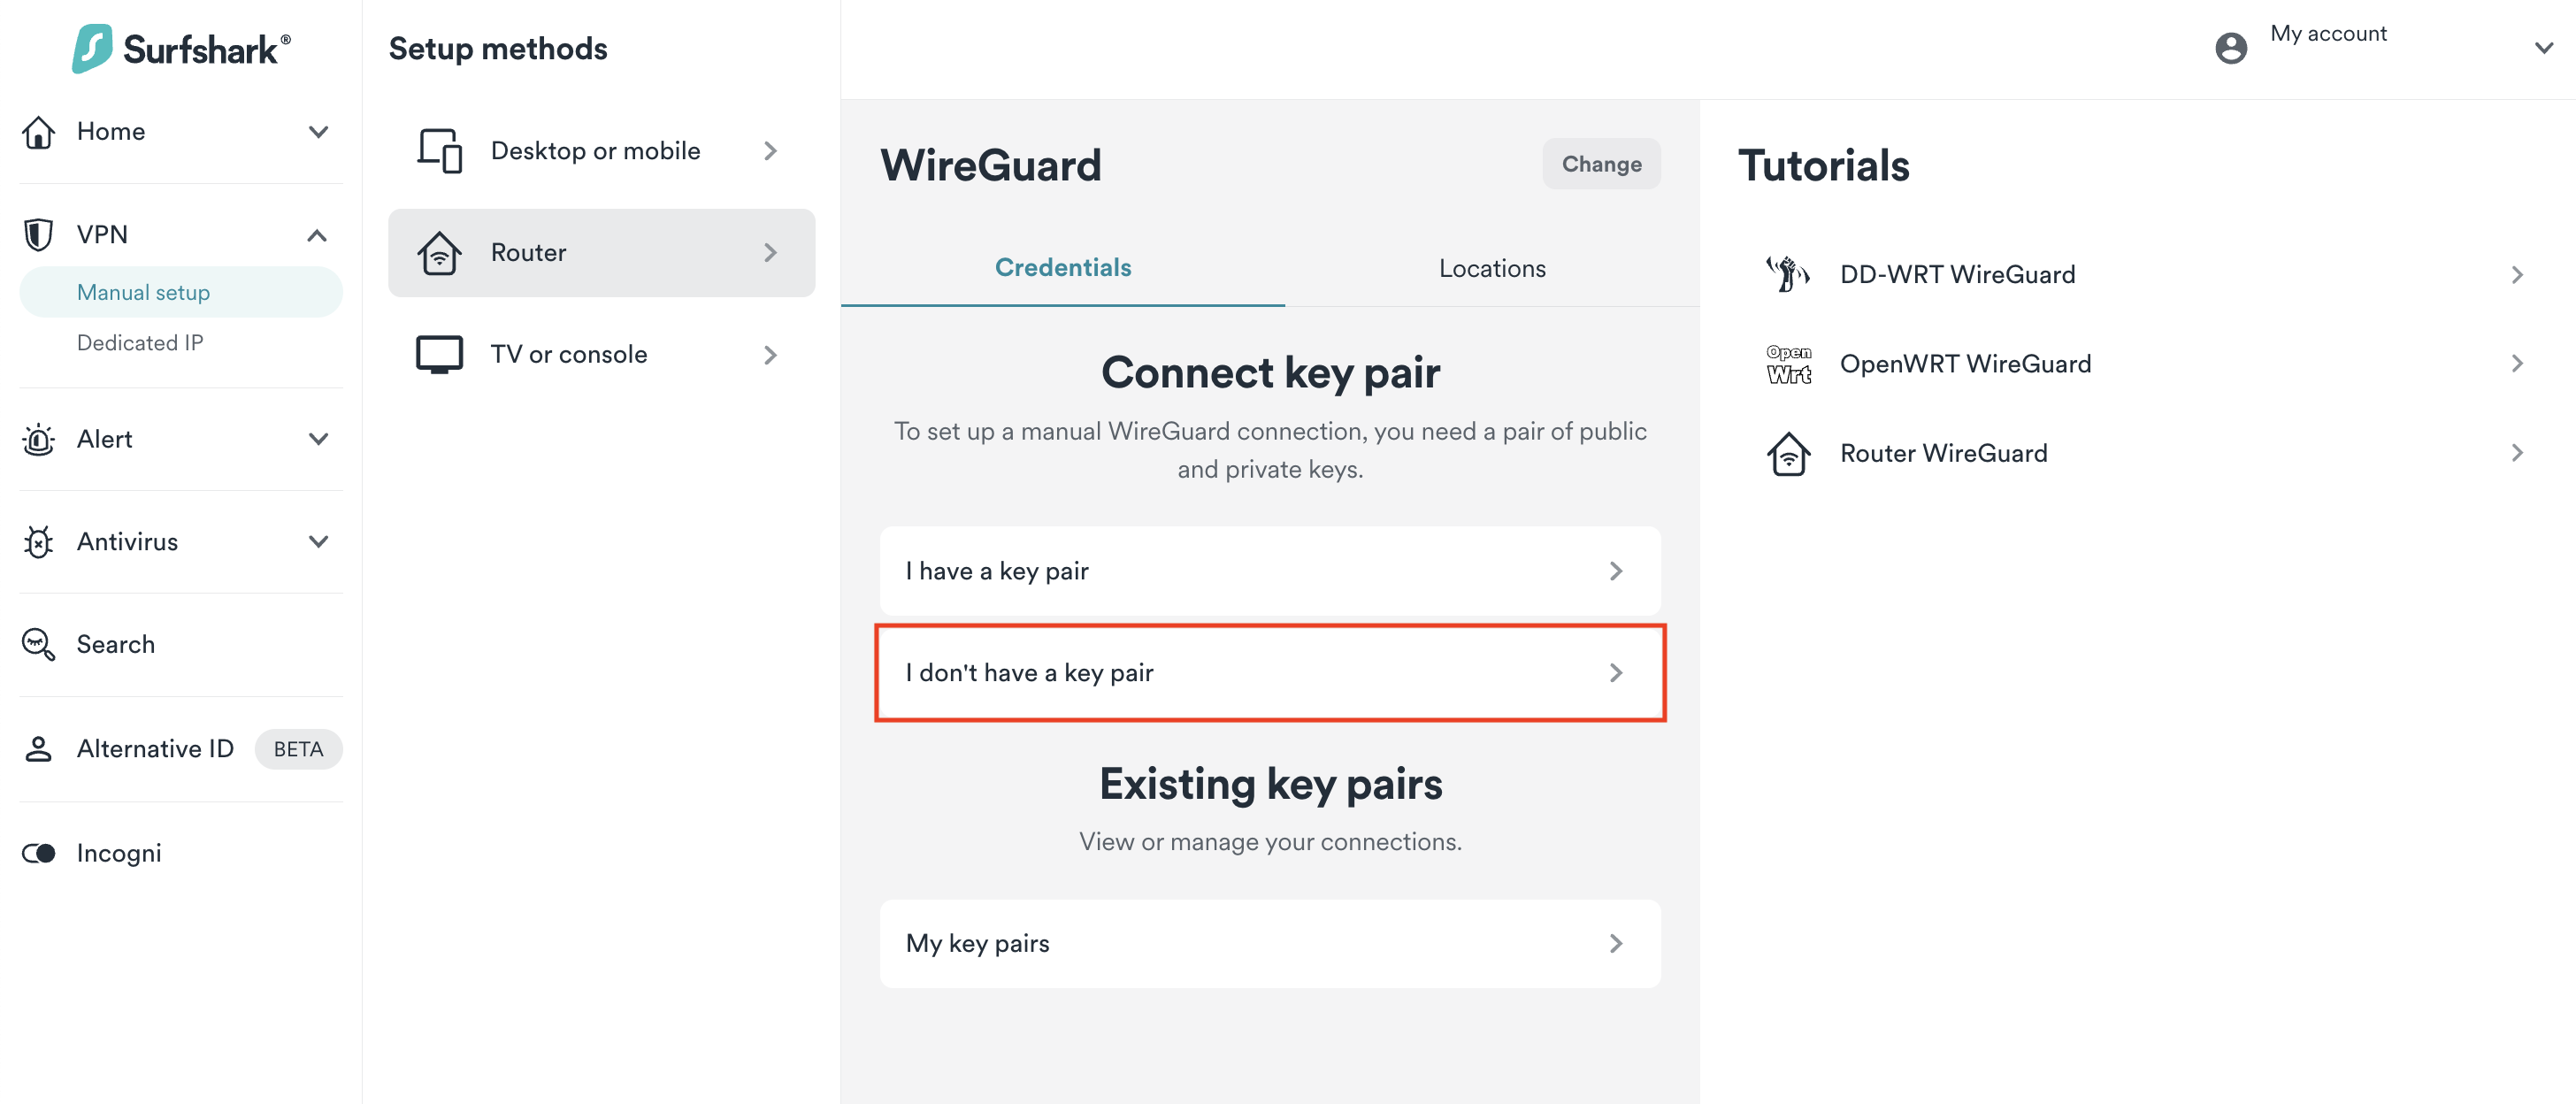Click the Home house icon

39,131
